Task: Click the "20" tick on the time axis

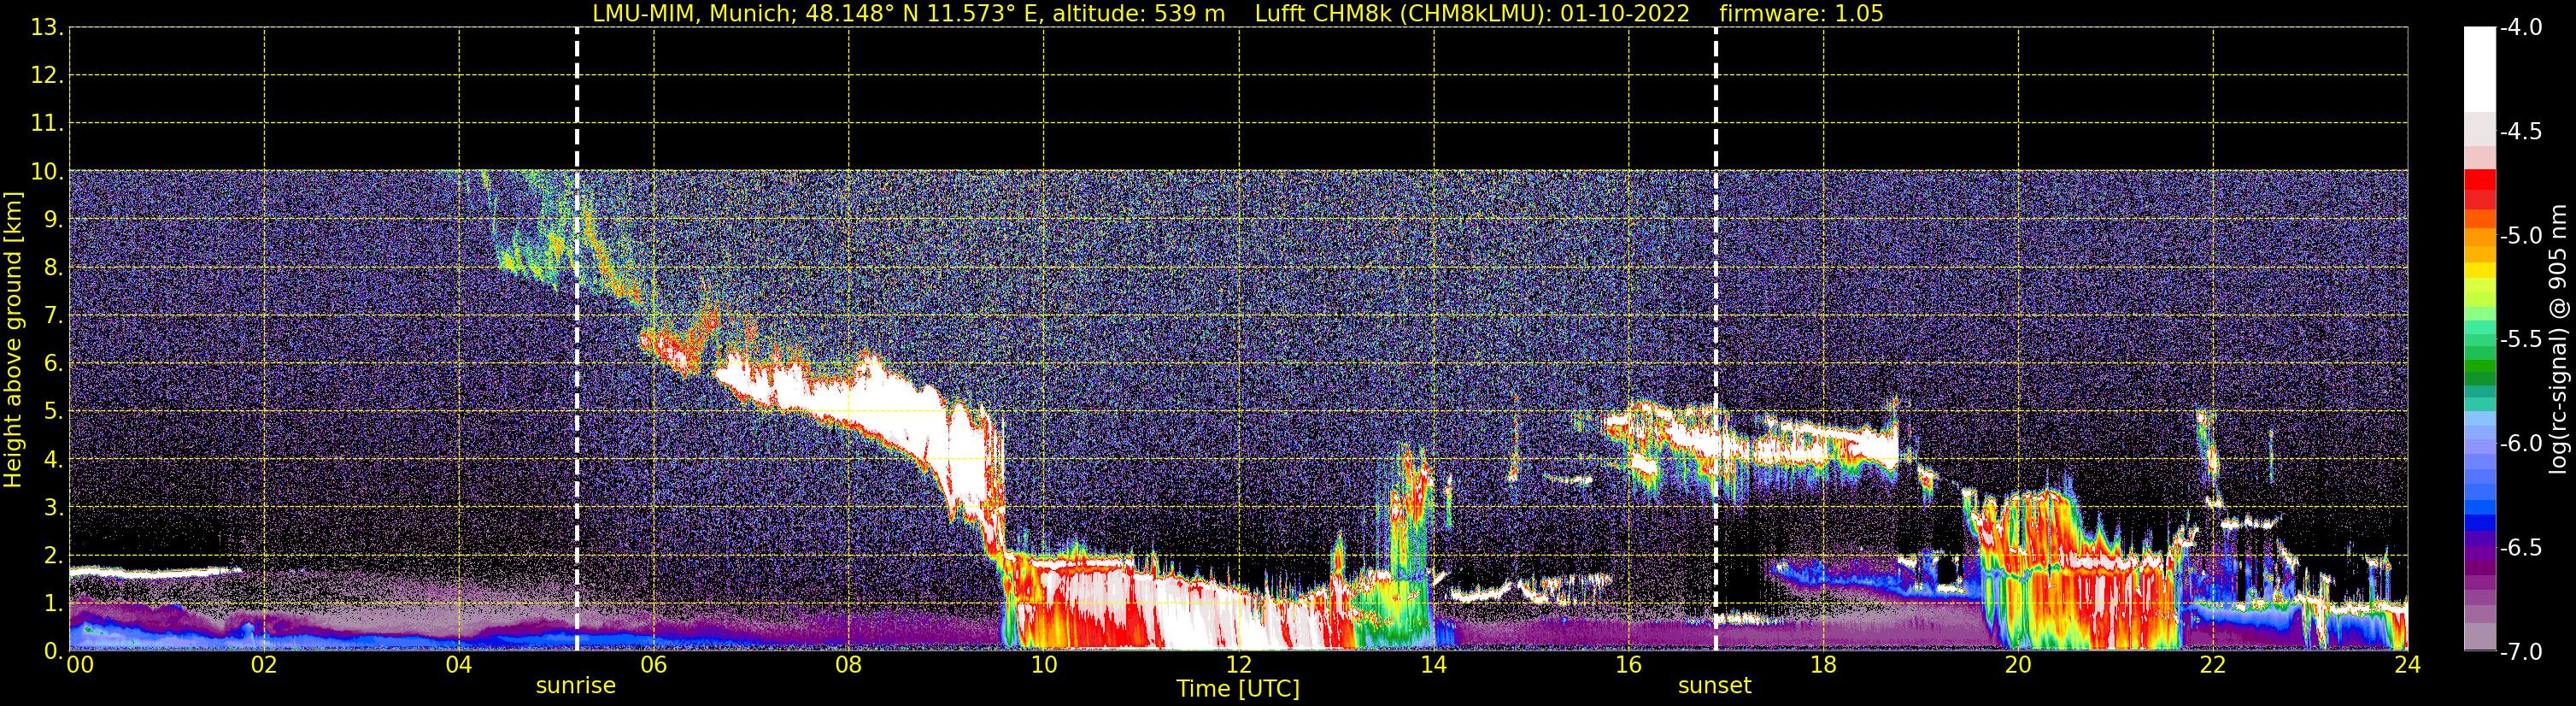Action: [2018, 665]
